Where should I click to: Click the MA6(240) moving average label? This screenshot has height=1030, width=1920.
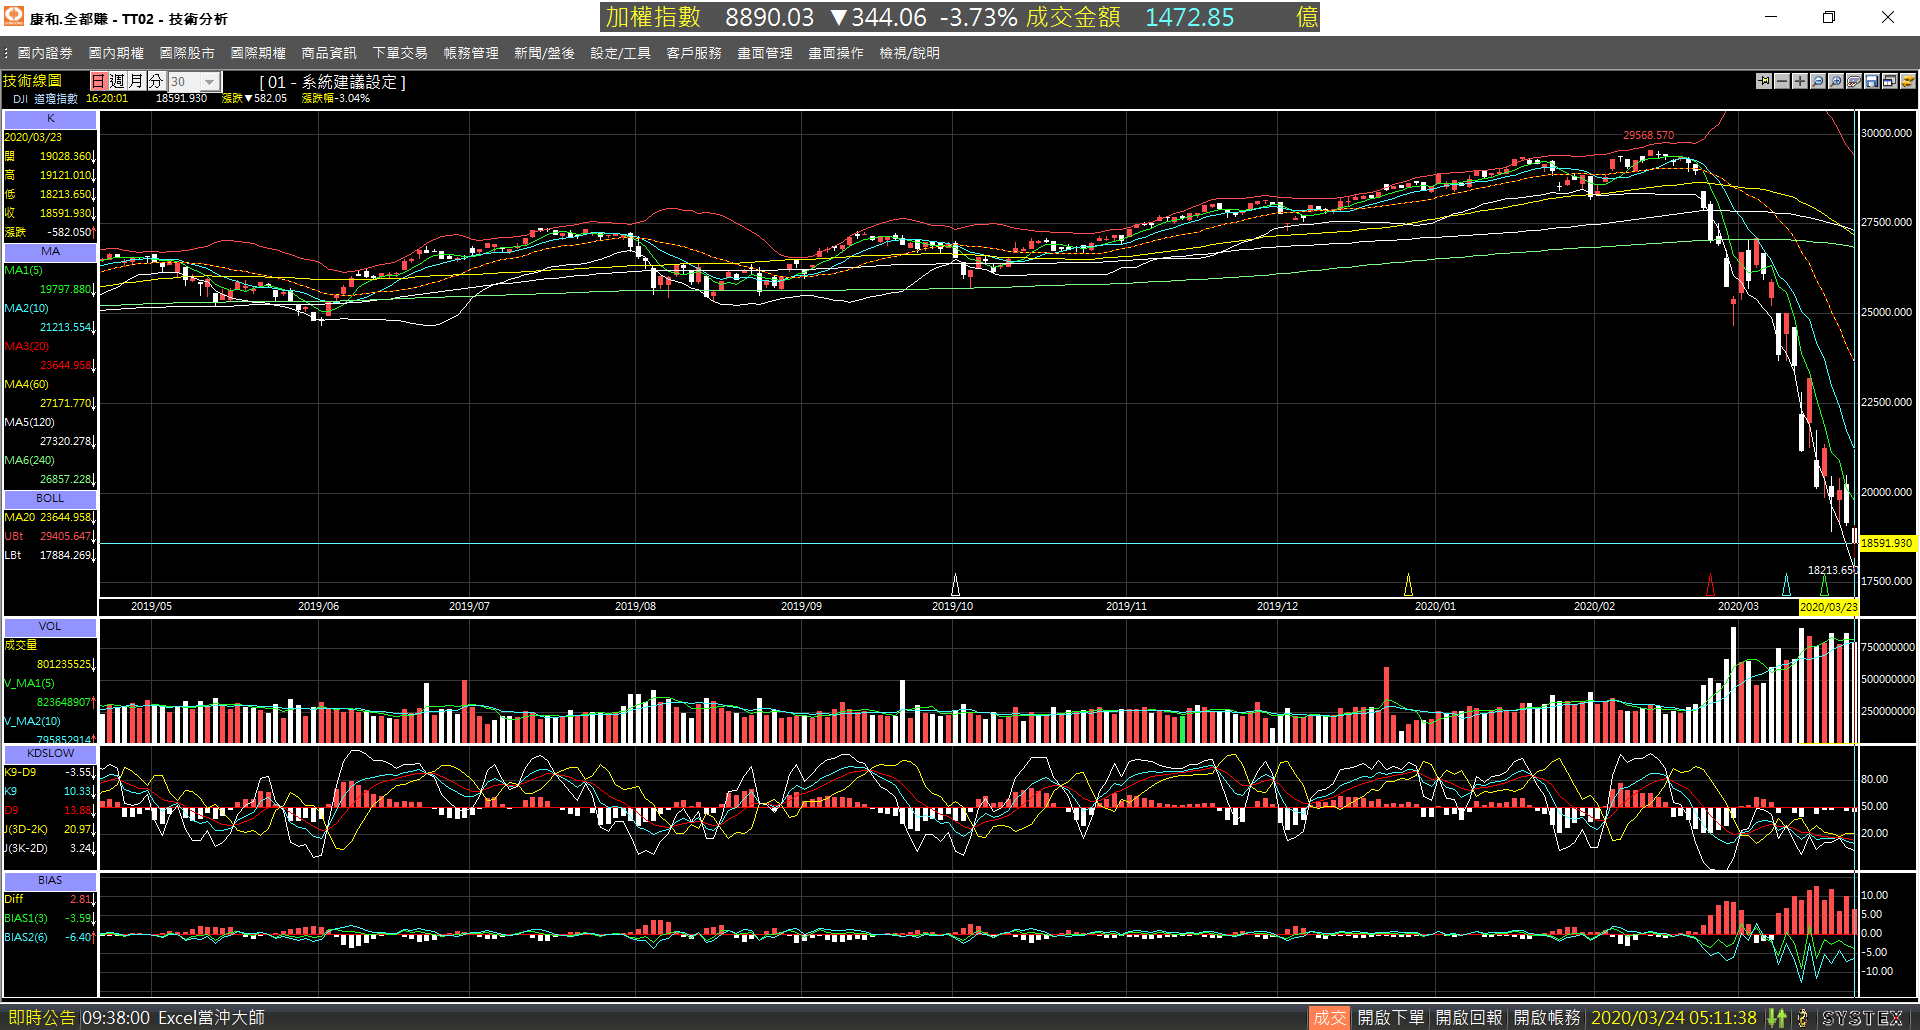30,461
